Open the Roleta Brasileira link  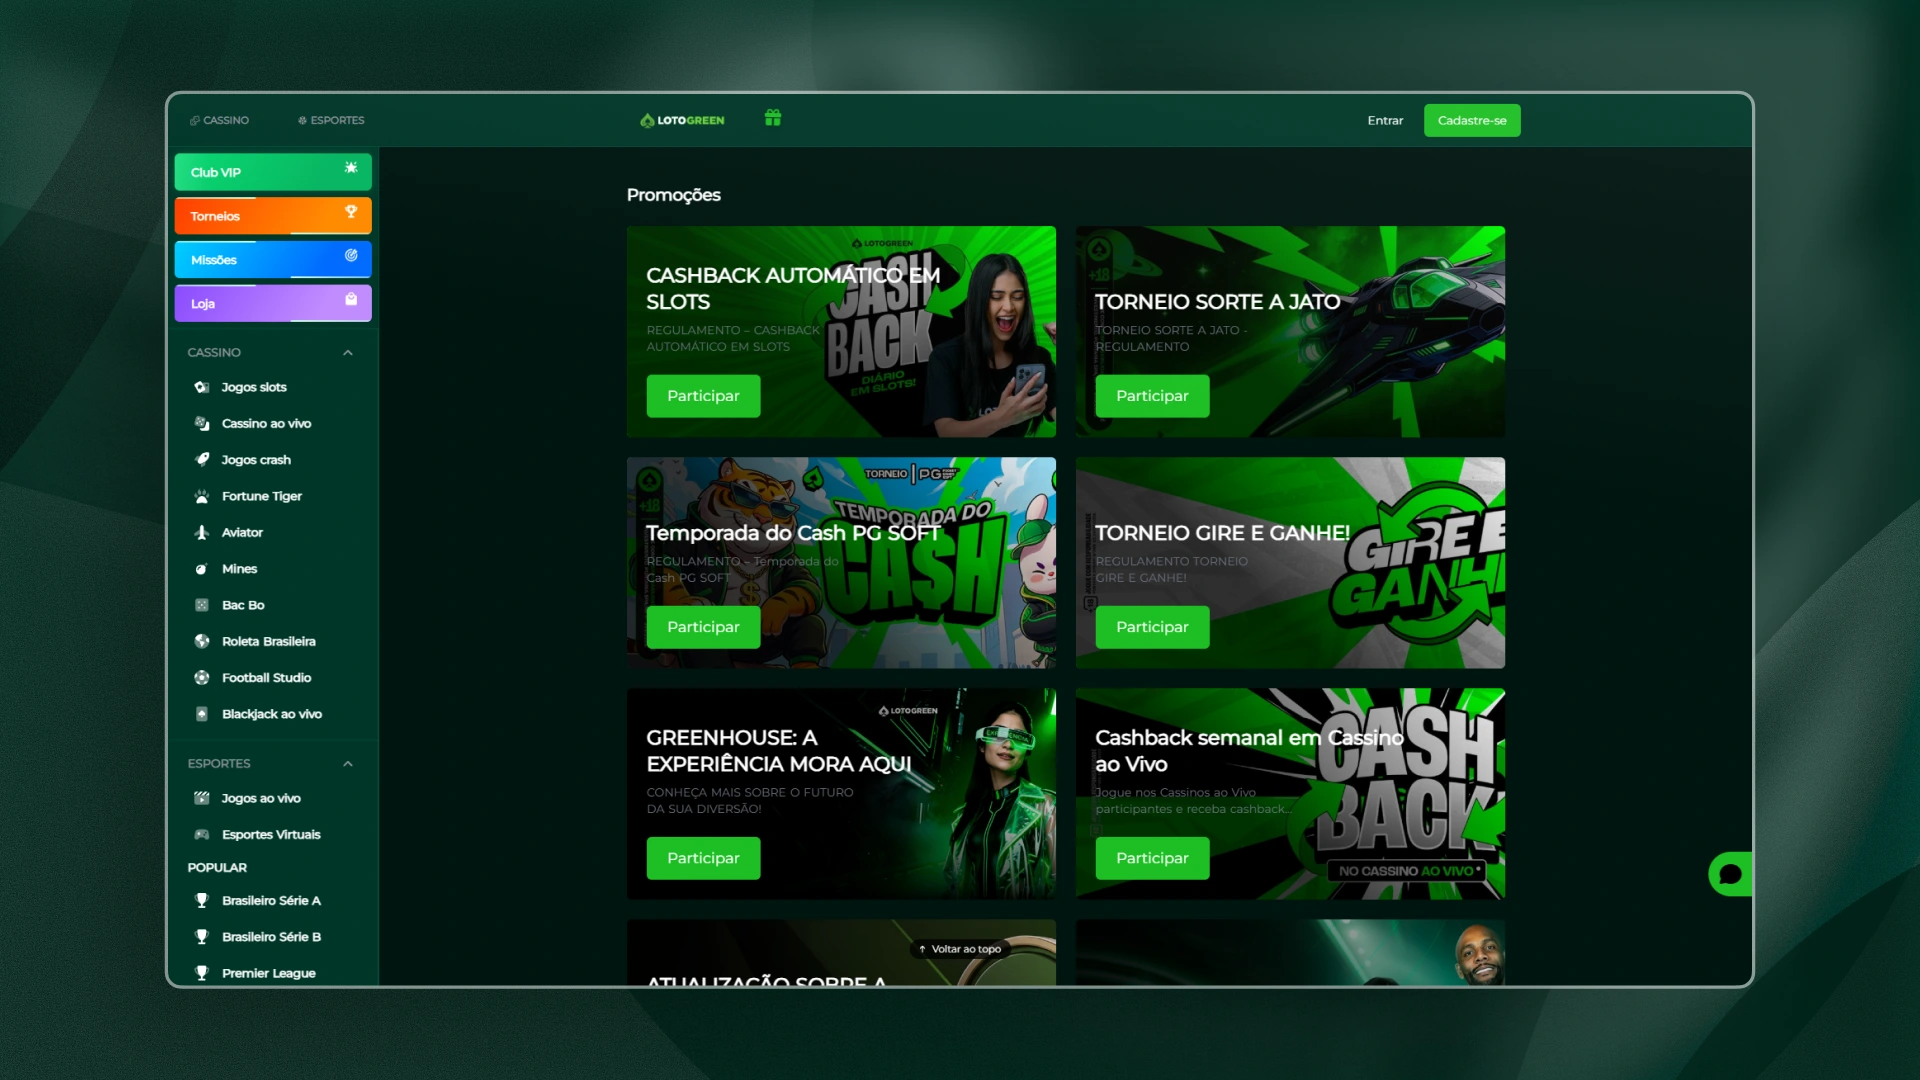[269, 641]
